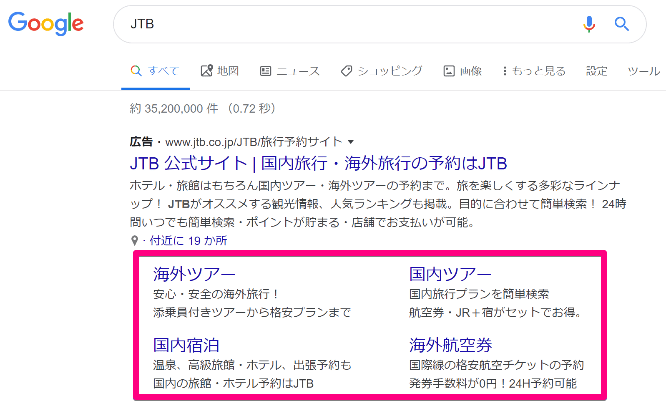The height and width of the screenshot is (406, 666).
Task: Click text 添乗員付きツアーから格安プランまで
Action: click(252, 313)
